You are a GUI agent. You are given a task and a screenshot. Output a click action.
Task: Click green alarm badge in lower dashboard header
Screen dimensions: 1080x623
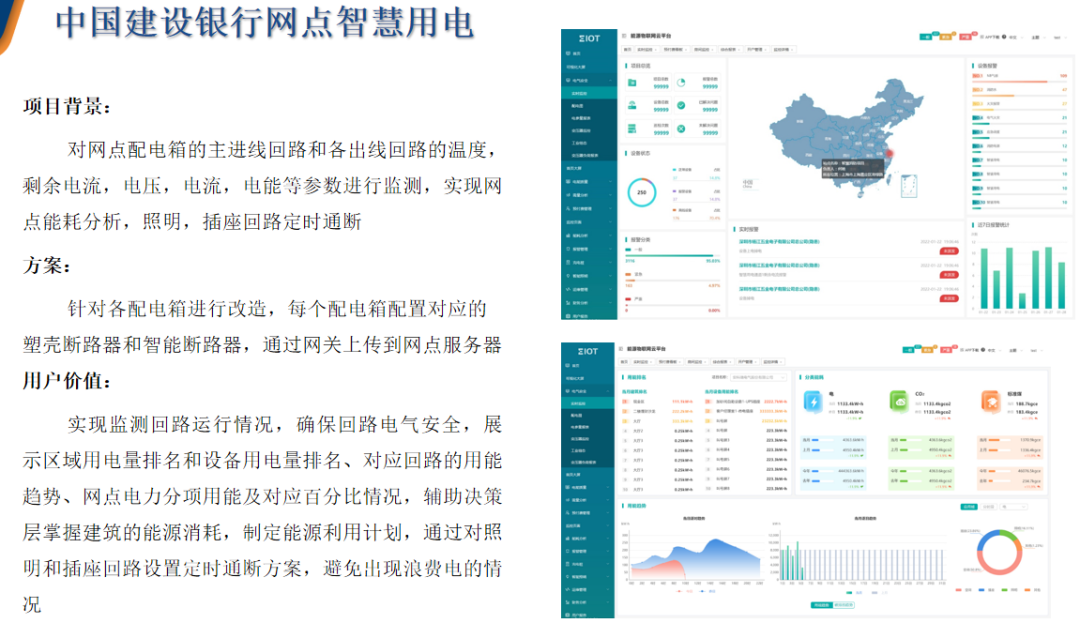coord(908,350)
